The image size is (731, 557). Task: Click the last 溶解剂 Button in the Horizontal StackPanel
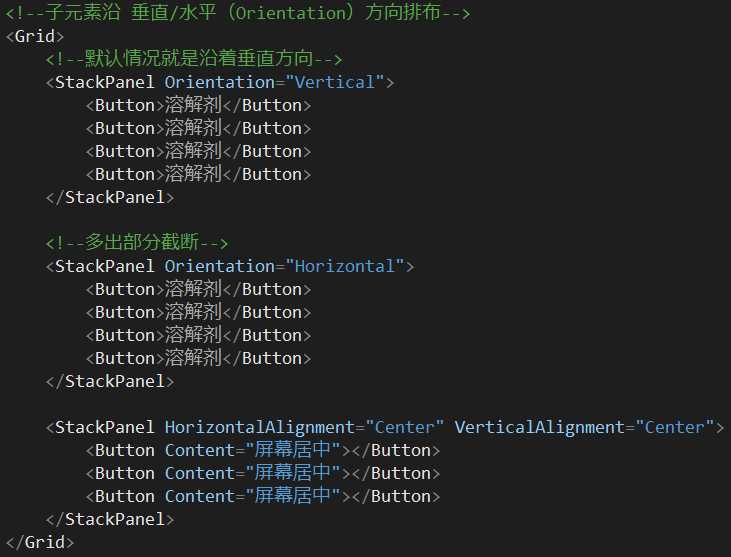click(198, 359)
